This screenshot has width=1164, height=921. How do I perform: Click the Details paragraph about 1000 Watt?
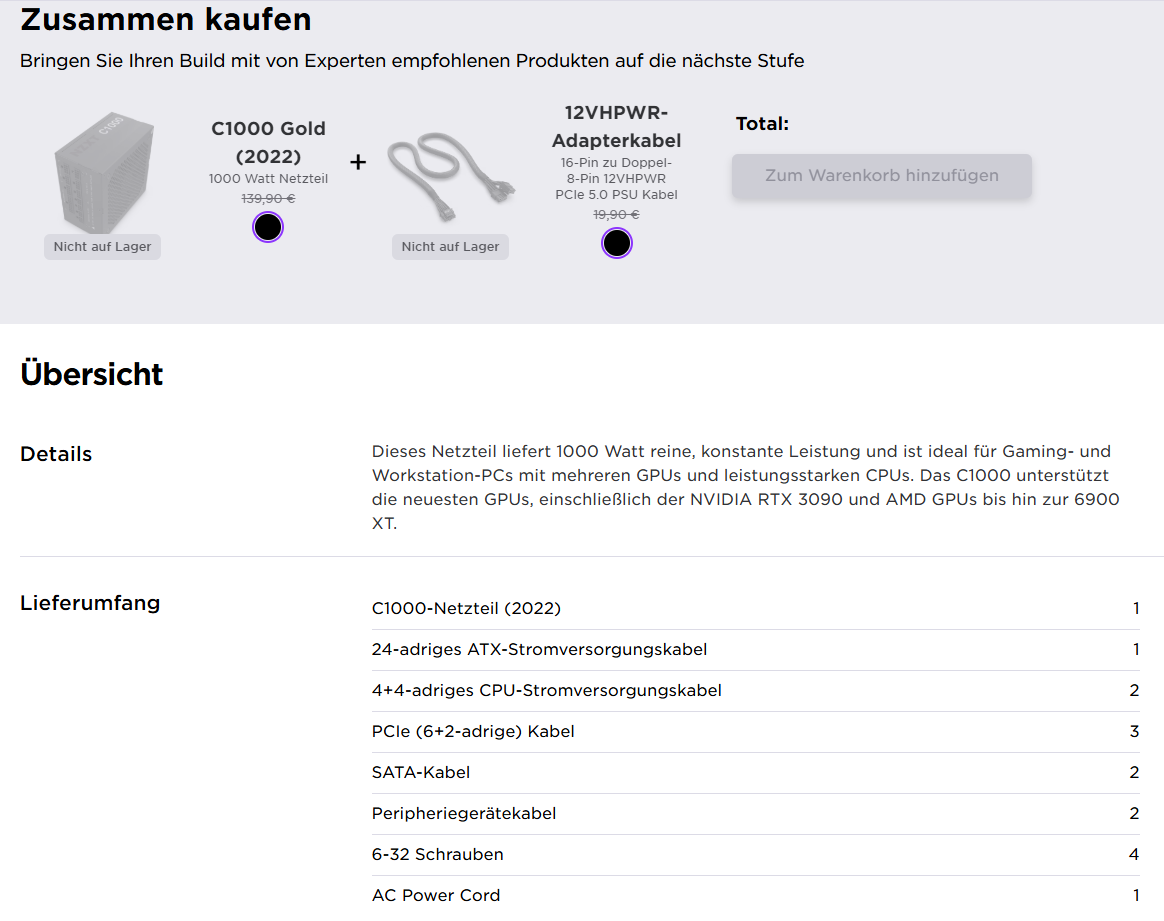coord(745,488)
